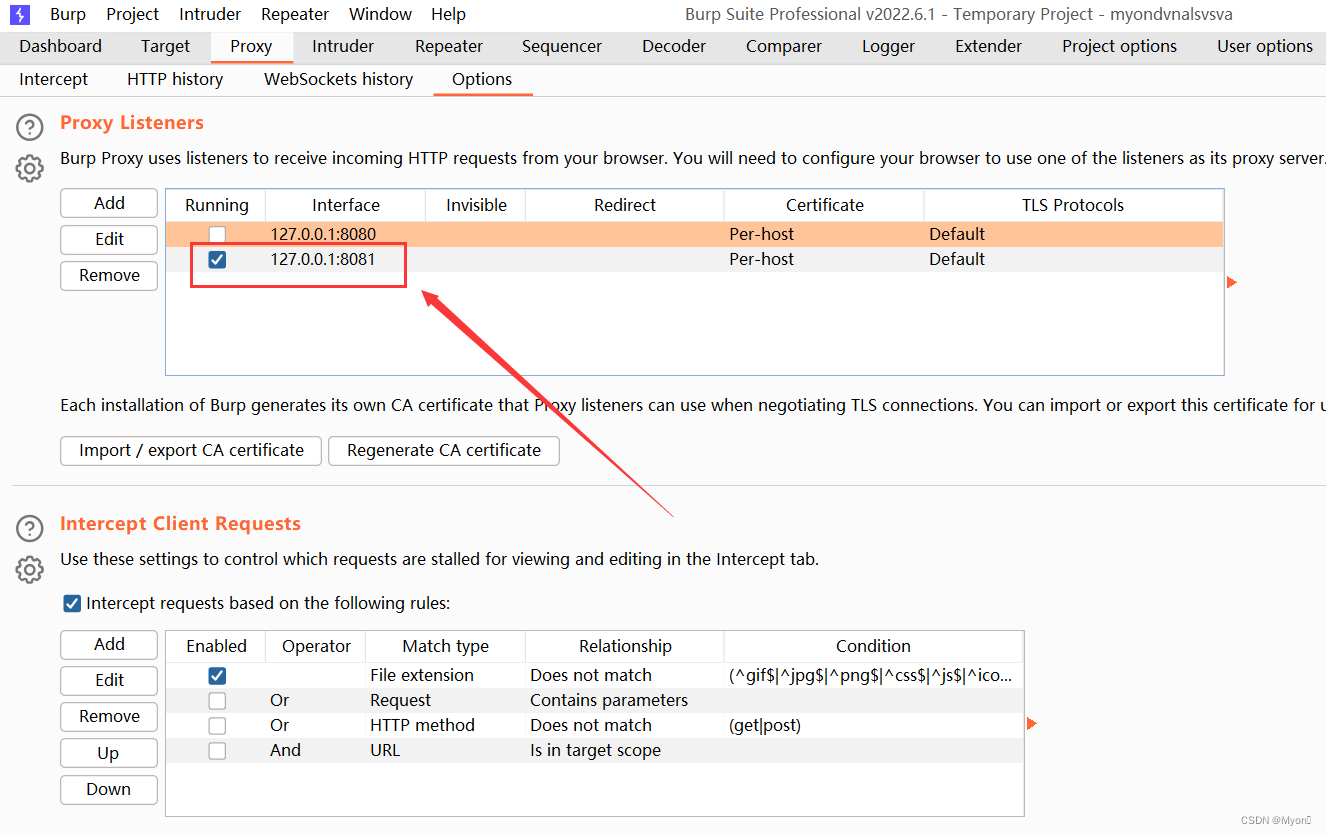Select the File extension match type cell
This screenshot has height=835, width=1326.
[x=445, y=675]
